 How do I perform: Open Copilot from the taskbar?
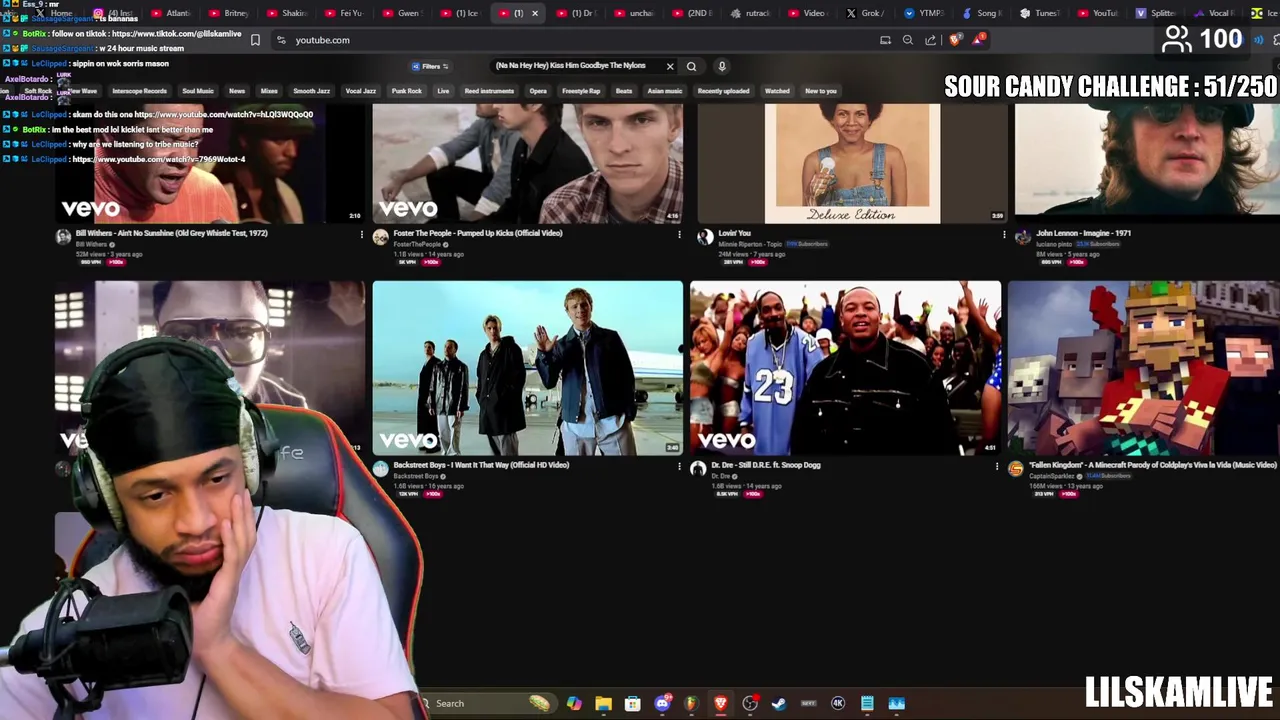tap(574, 703)
